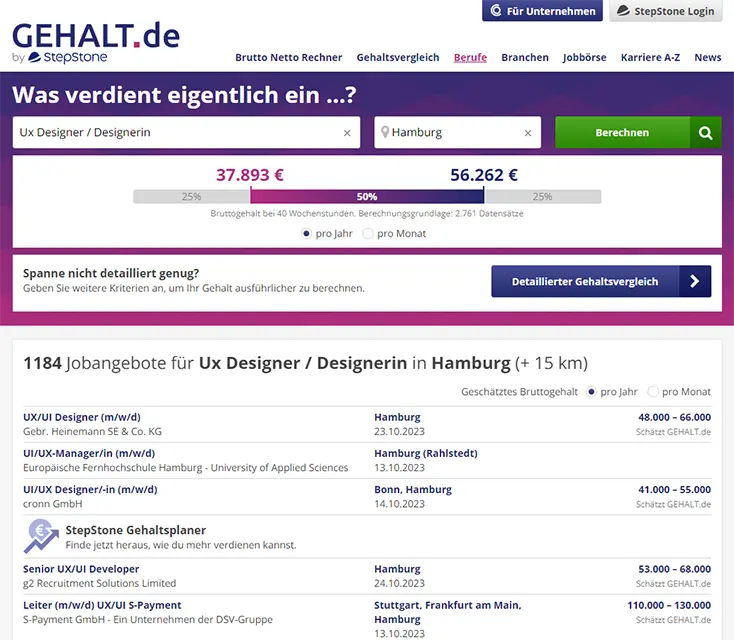Image resolution: width=734 pixels, height=640 pixels.
Task: Open Jobbörse menu item
Action: pyautogui.click(x=584, y=58)
